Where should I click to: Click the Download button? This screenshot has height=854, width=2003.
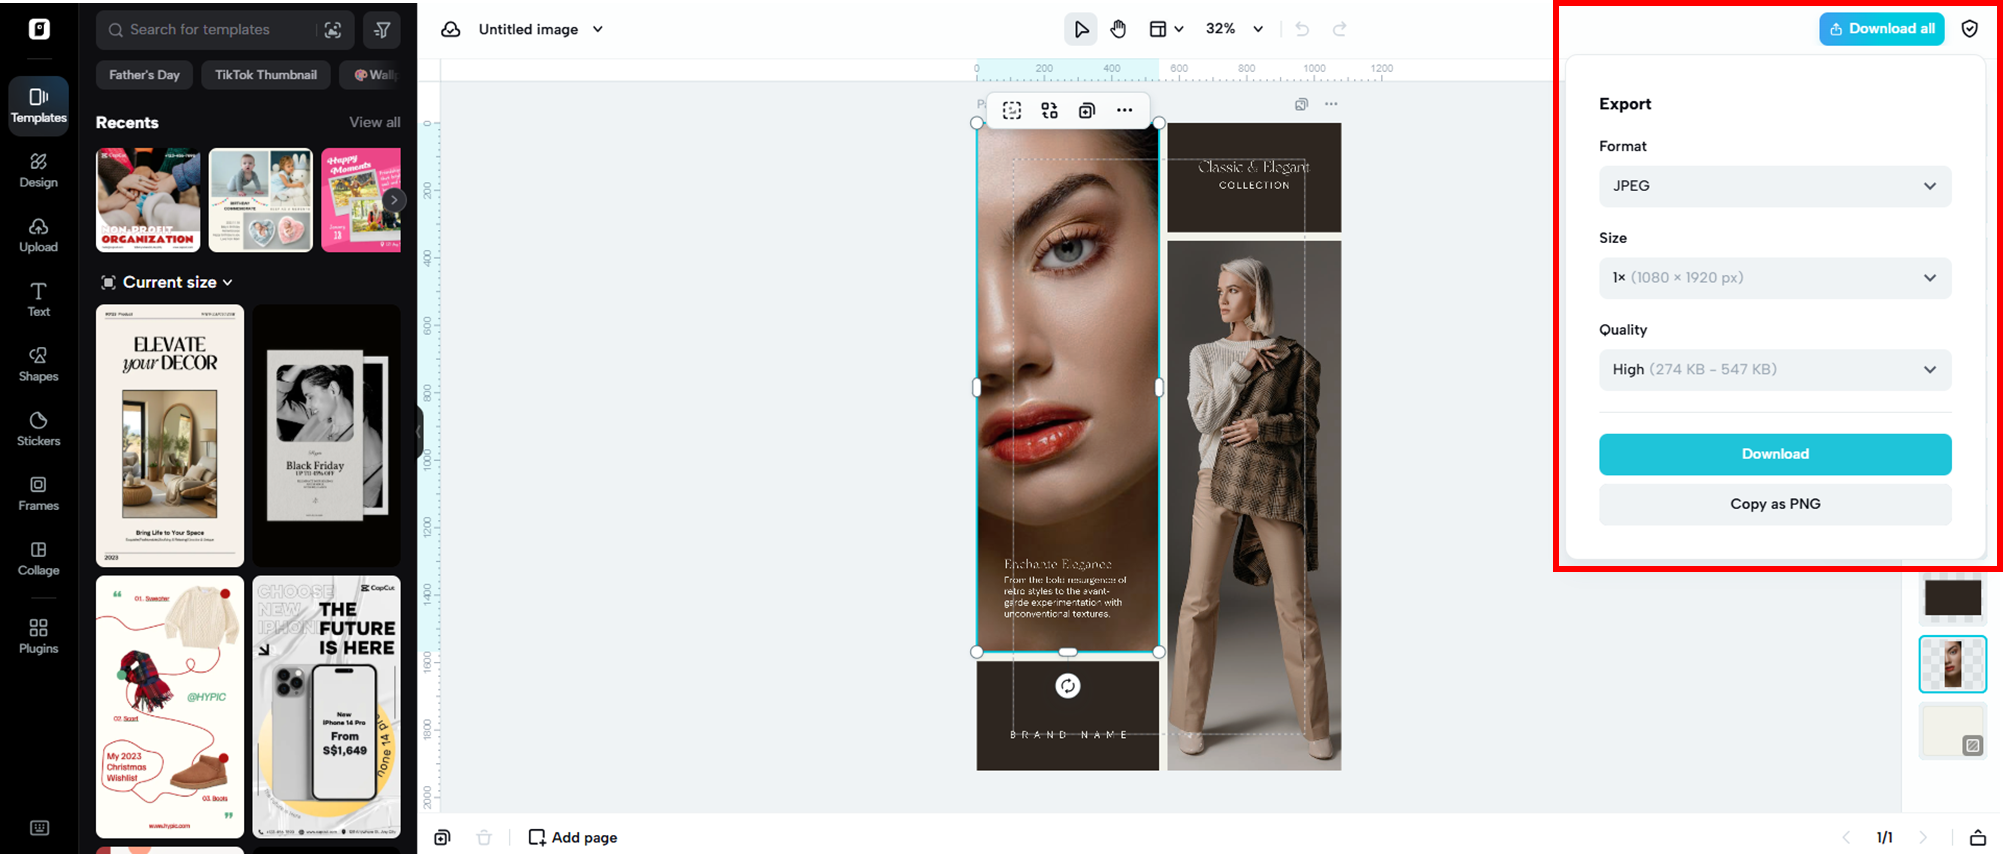coord(1774,454)
